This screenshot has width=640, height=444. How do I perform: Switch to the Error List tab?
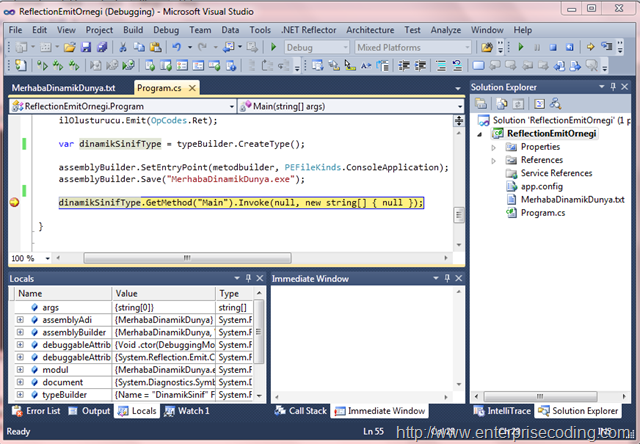[37, 411]
